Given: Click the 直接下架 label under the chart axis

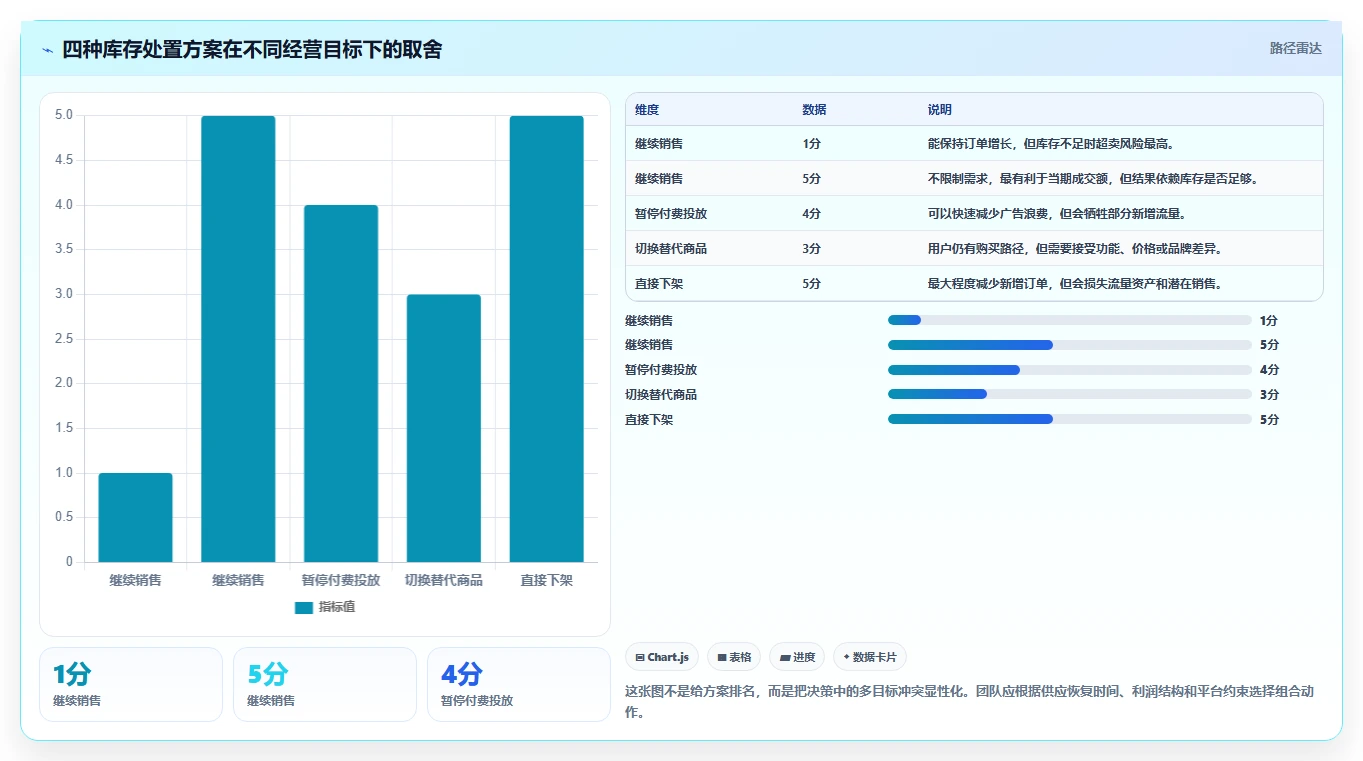Looking at the screenshot, I should (547, 580).
